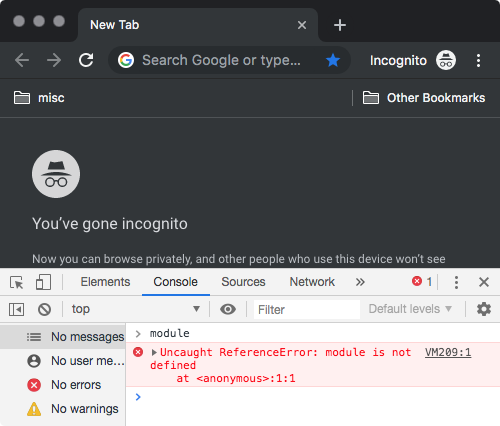Viewport: 500px width, 426px height.
Task: Open a new tab with plus button
Action: 340,25
